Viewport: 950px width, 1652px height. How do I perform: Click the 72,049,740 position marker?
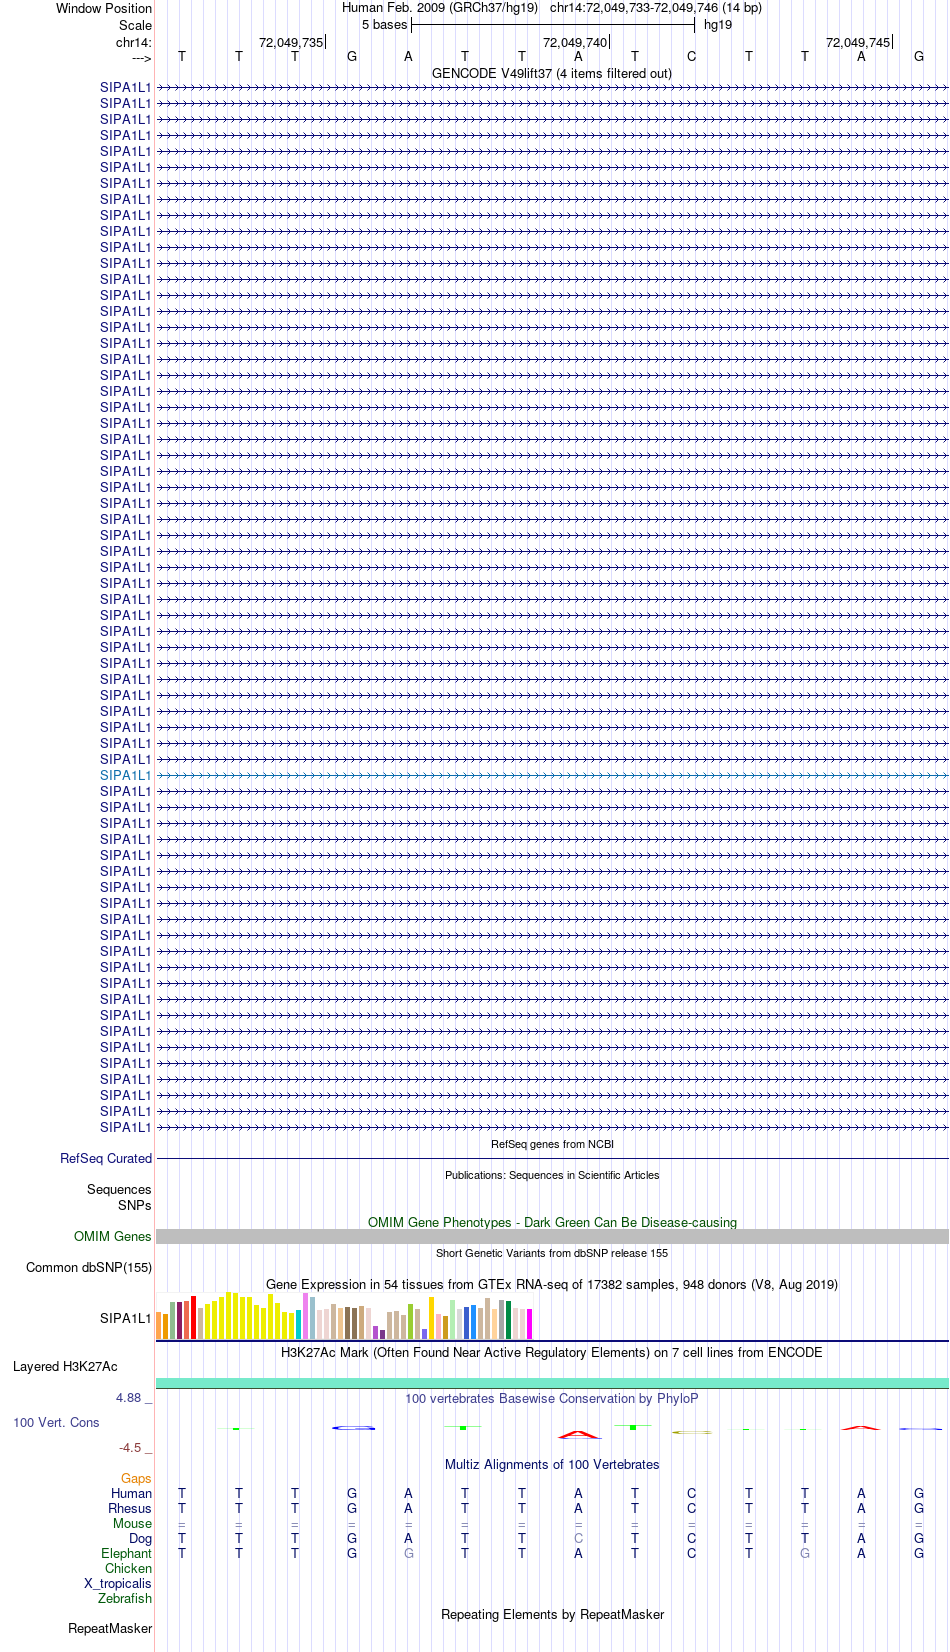pos(575,43)
